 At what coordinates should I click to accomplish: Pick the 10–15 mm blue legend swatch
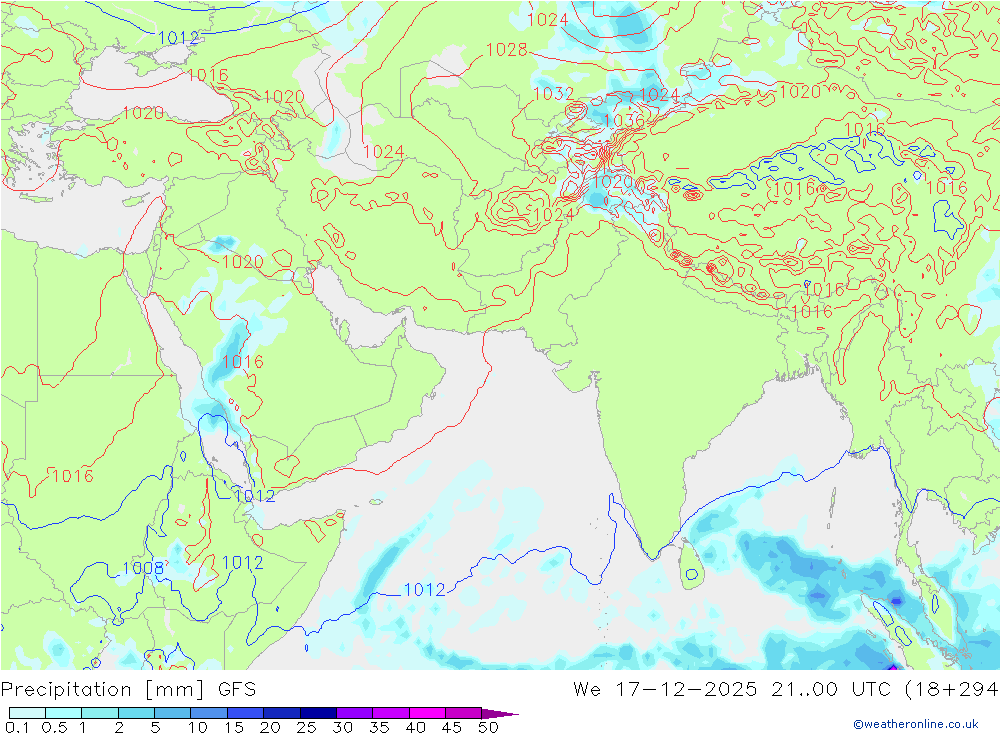pyautogui.click(x=209, y=713)
